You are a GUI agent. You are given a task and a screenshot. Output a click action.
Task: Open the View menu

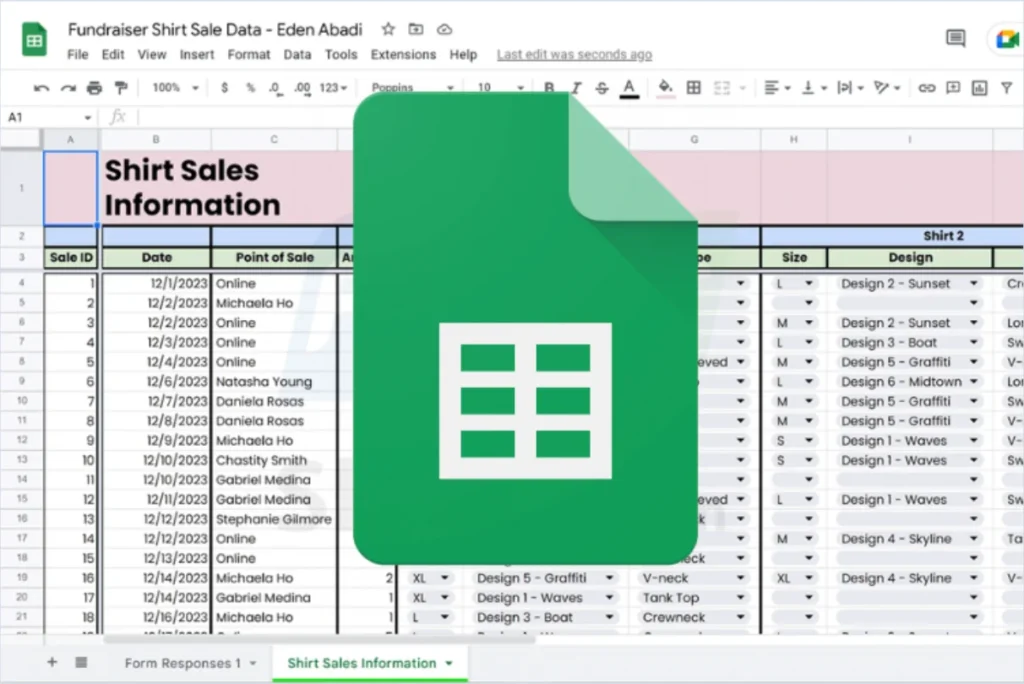click(152, 55)
